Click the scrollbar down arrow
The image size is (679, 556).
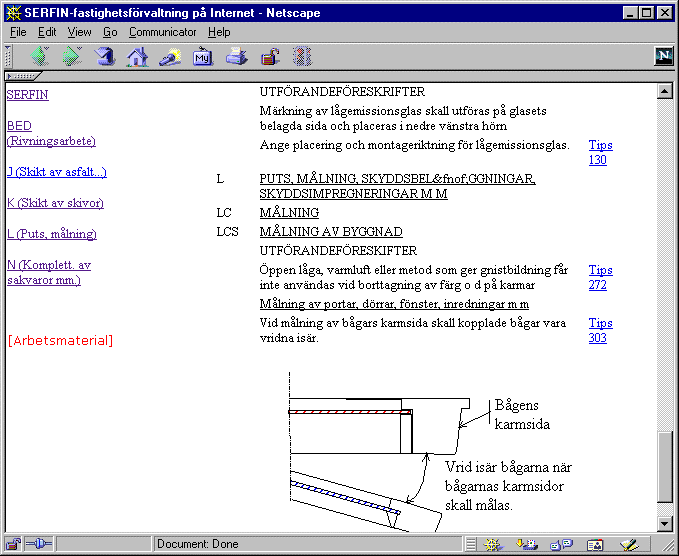665,524
